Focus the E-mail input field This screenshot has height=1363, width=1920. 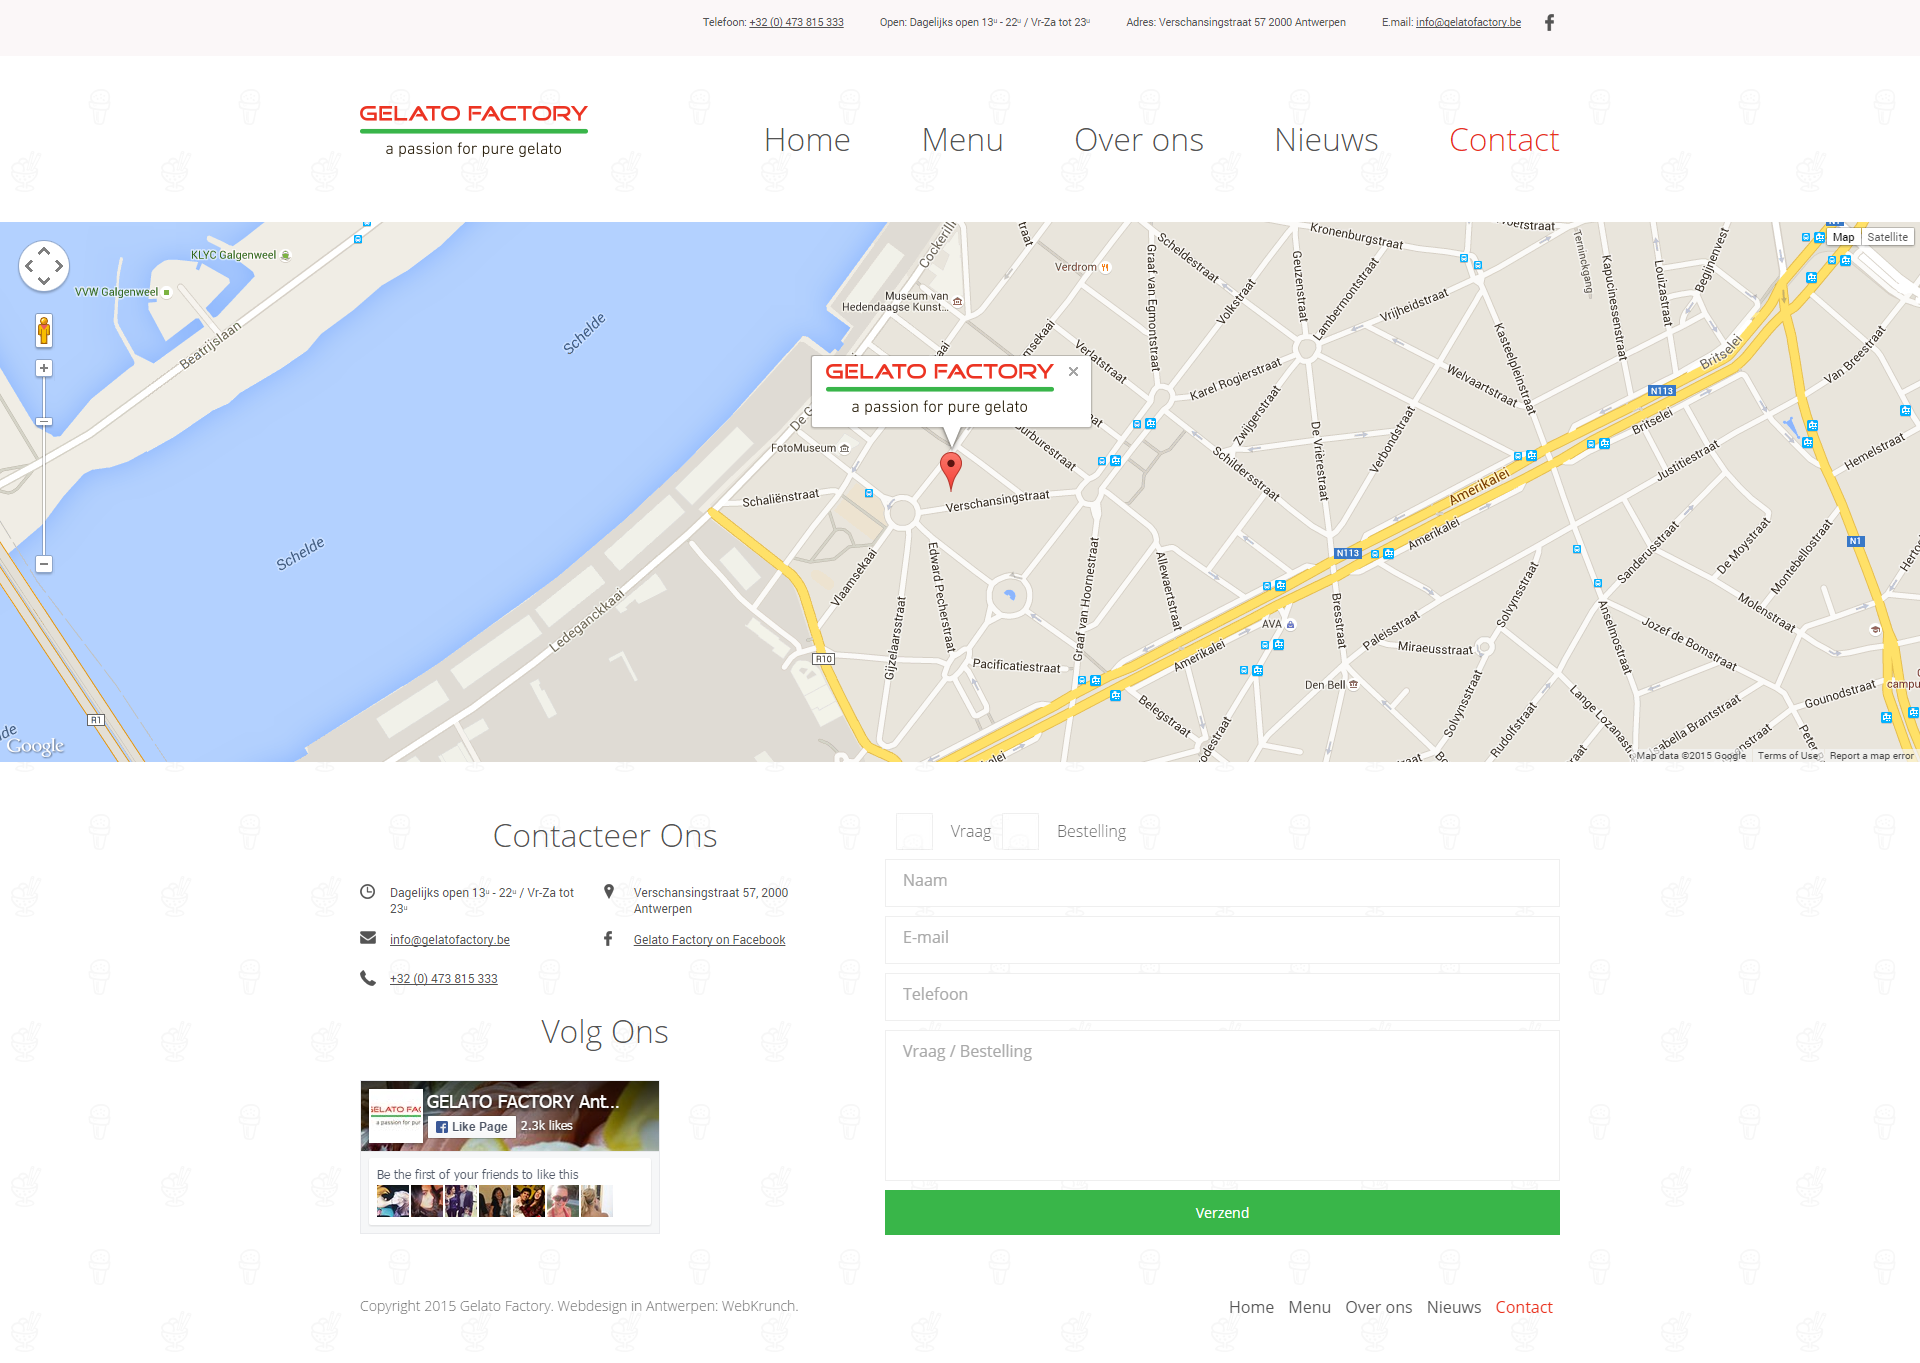pyautogui.click(x=1222, y=940)
